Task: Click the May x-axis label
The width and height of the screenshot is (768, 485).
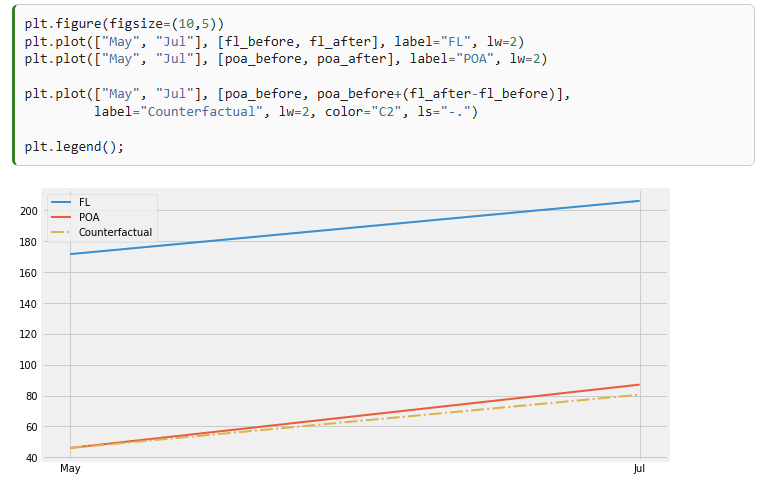Action: [70, 468]
